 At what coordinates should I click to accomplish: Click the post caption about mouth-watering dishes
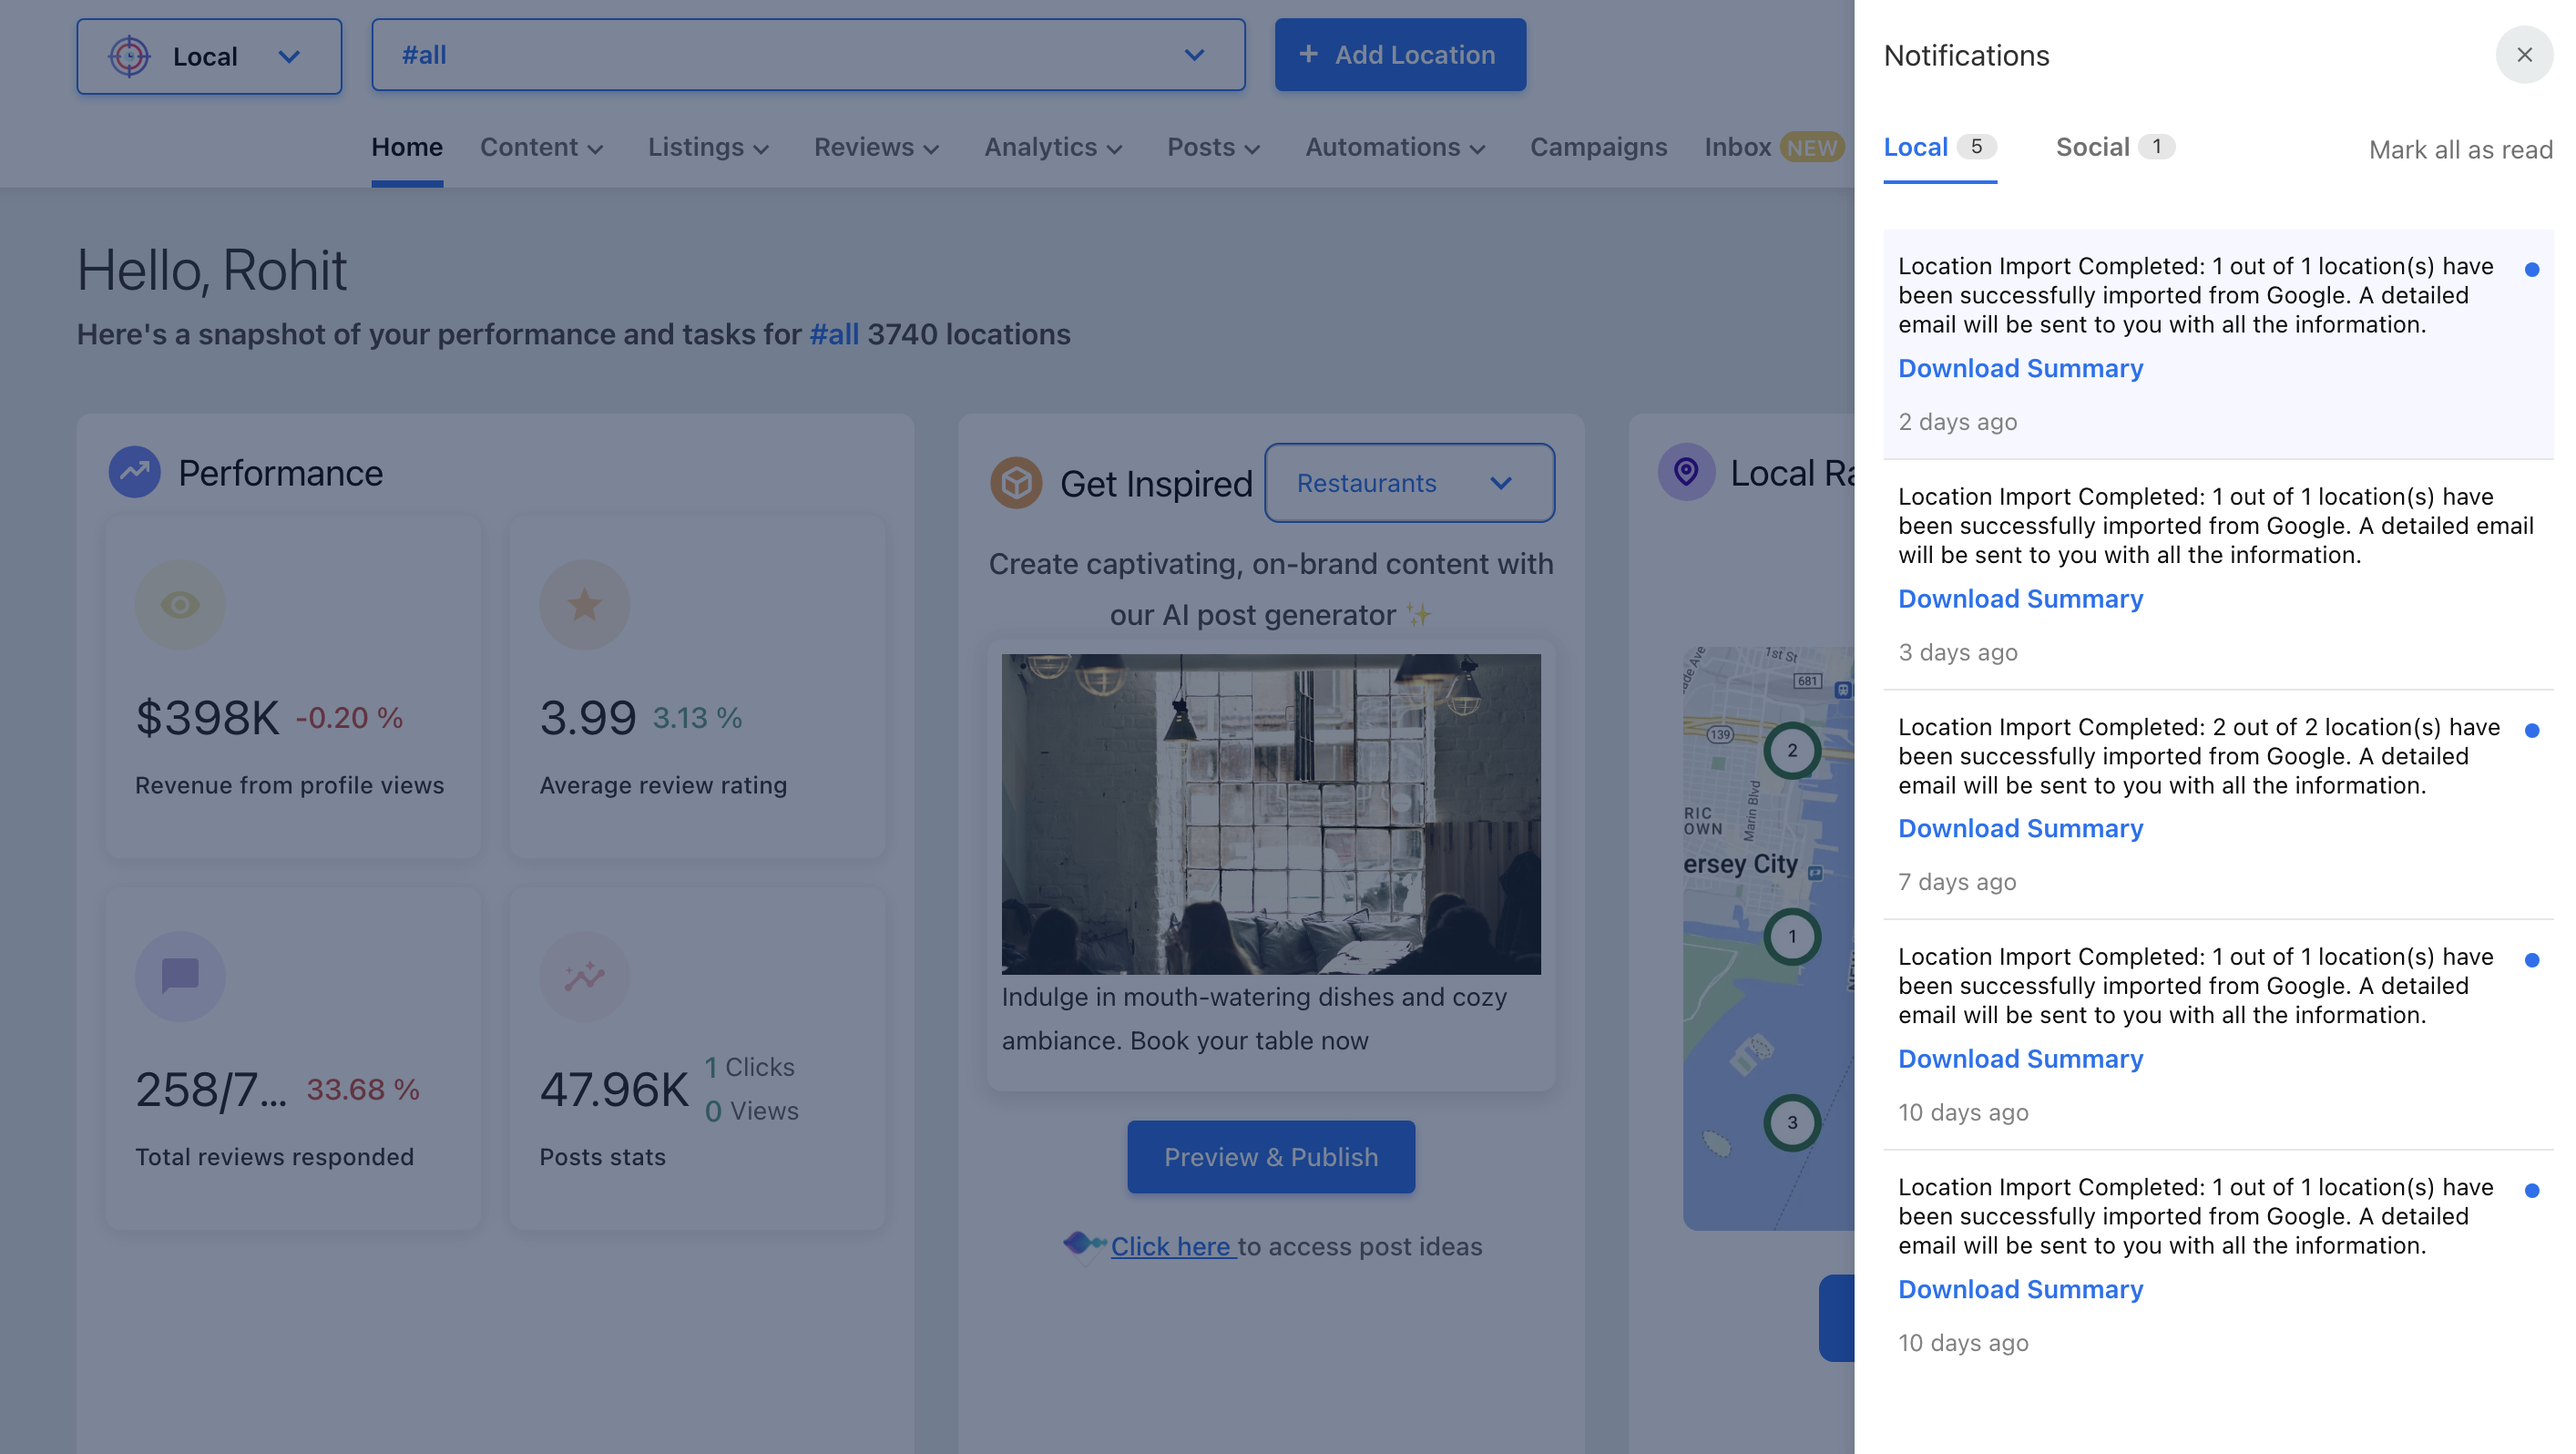tap(1254, 1018)
